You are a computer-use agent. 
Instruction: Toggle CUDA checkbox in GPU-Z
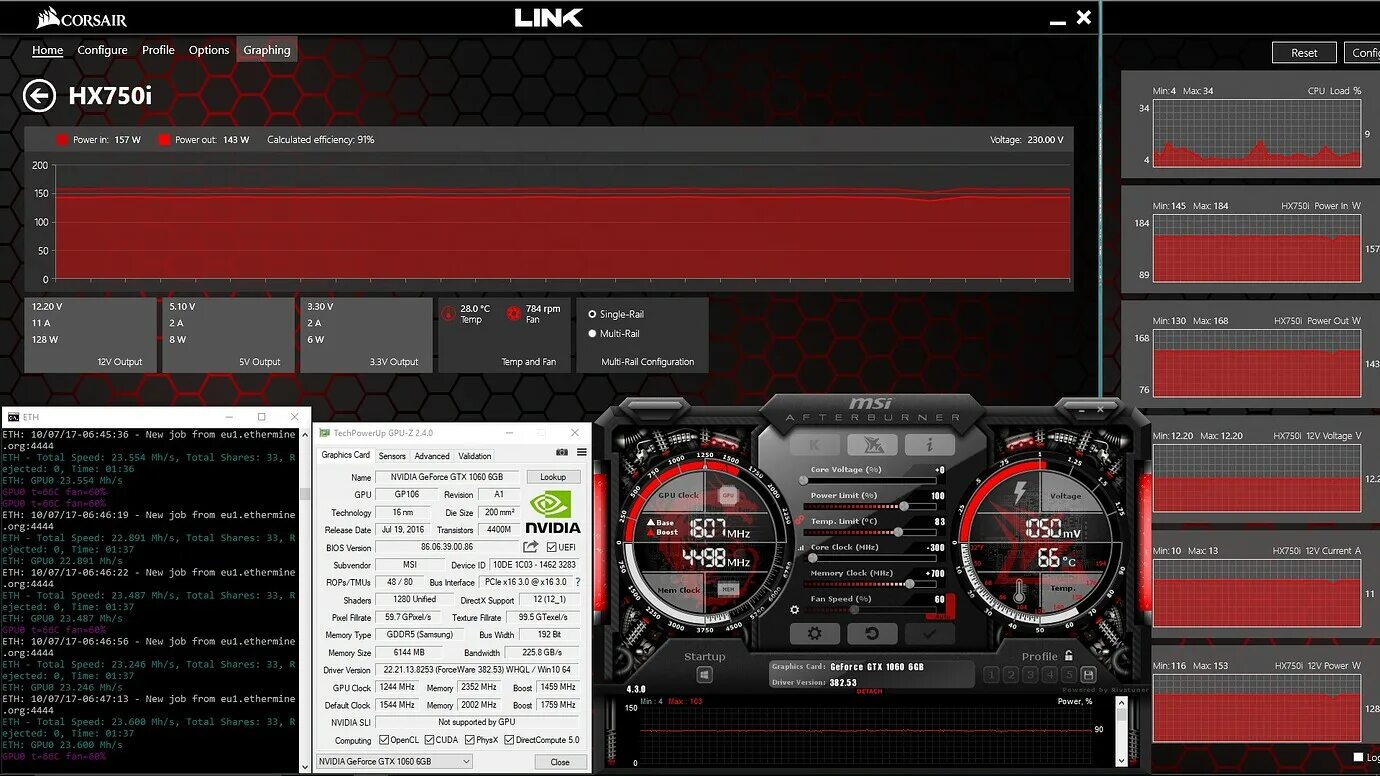(x=429, y=740)
